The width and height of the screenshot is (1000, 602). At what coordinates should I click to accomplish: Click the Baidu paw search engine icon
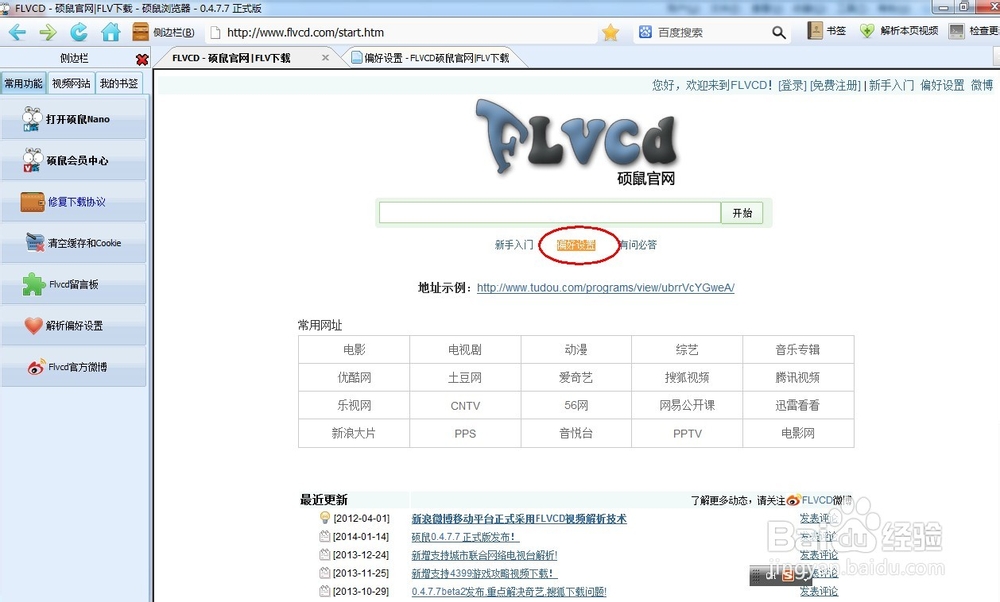coord(645,32)
